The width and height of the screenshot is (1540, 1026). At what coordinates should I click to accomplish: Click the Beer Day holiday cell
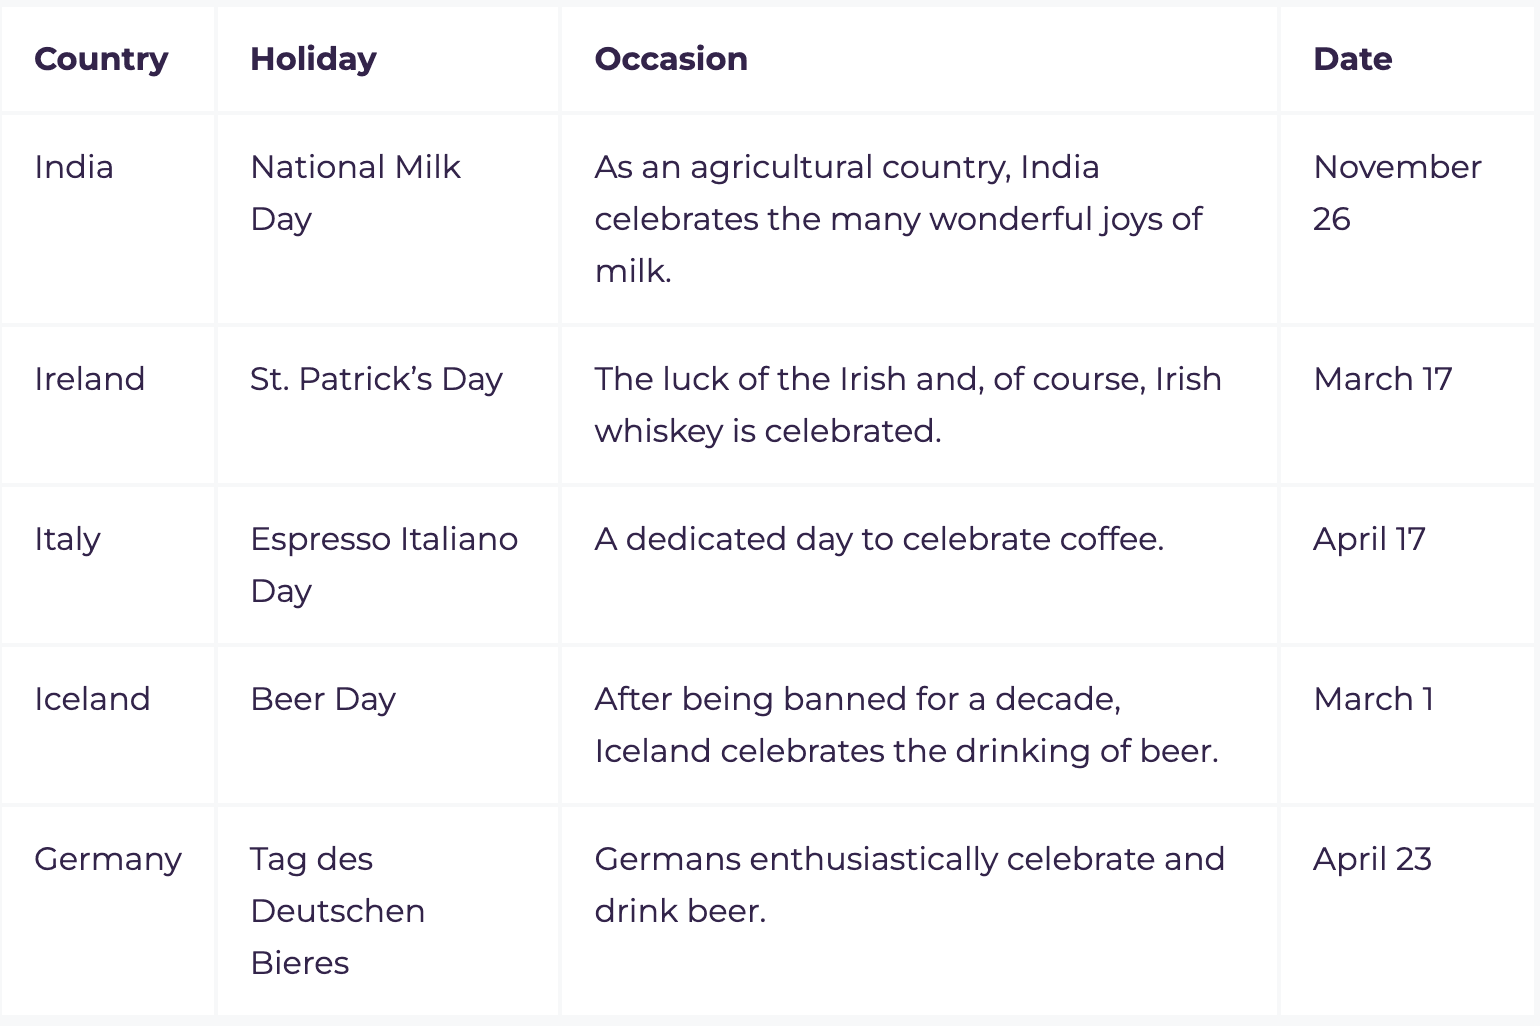pos(323,699)
